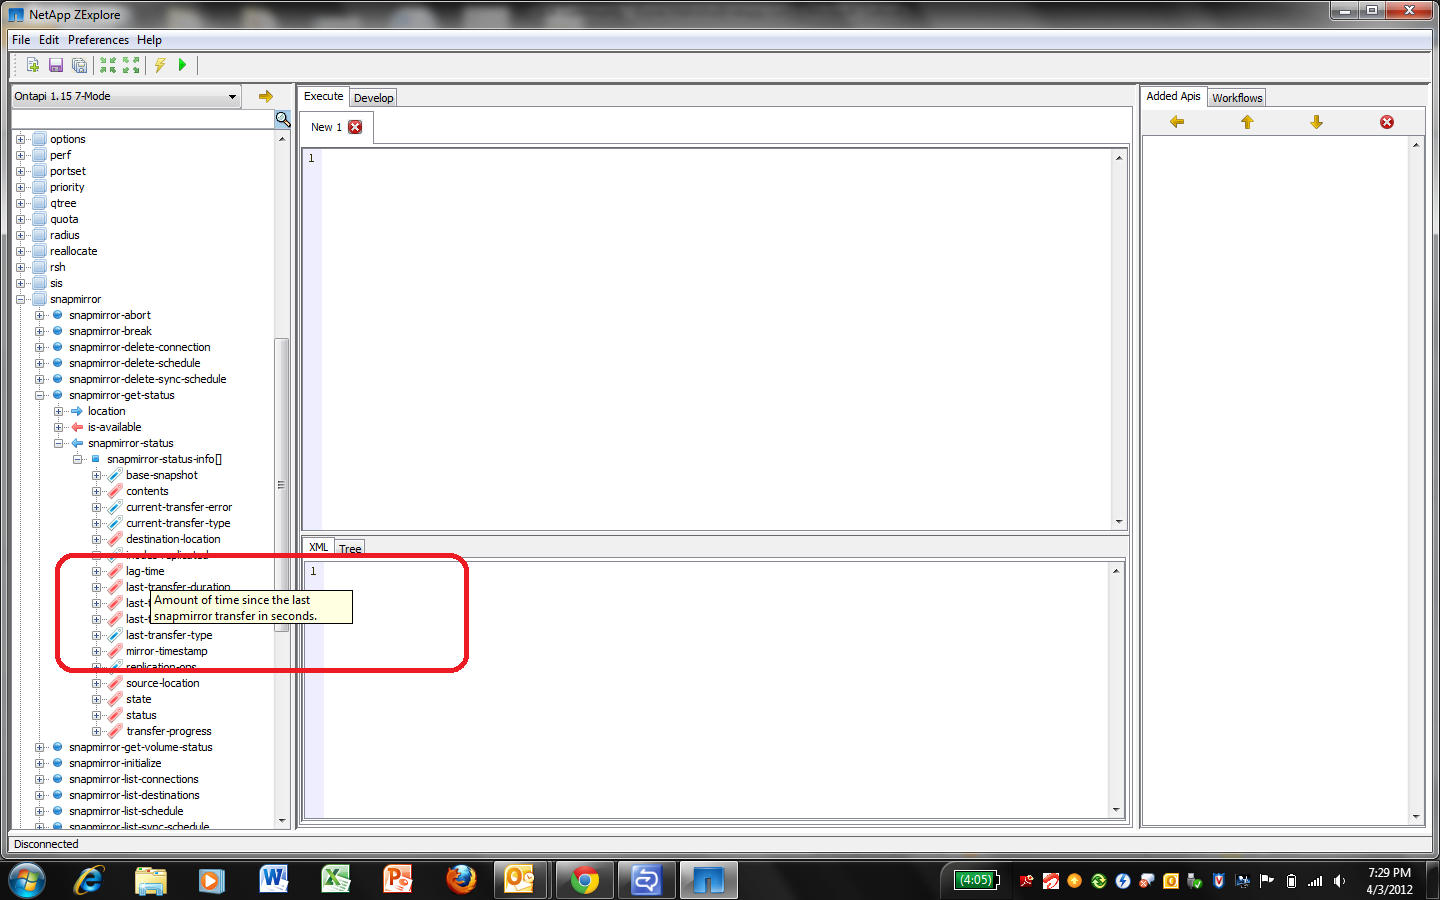
Task: Expand the snapmirror-break node
Action: pyautogui.click(x=39, y=331)
